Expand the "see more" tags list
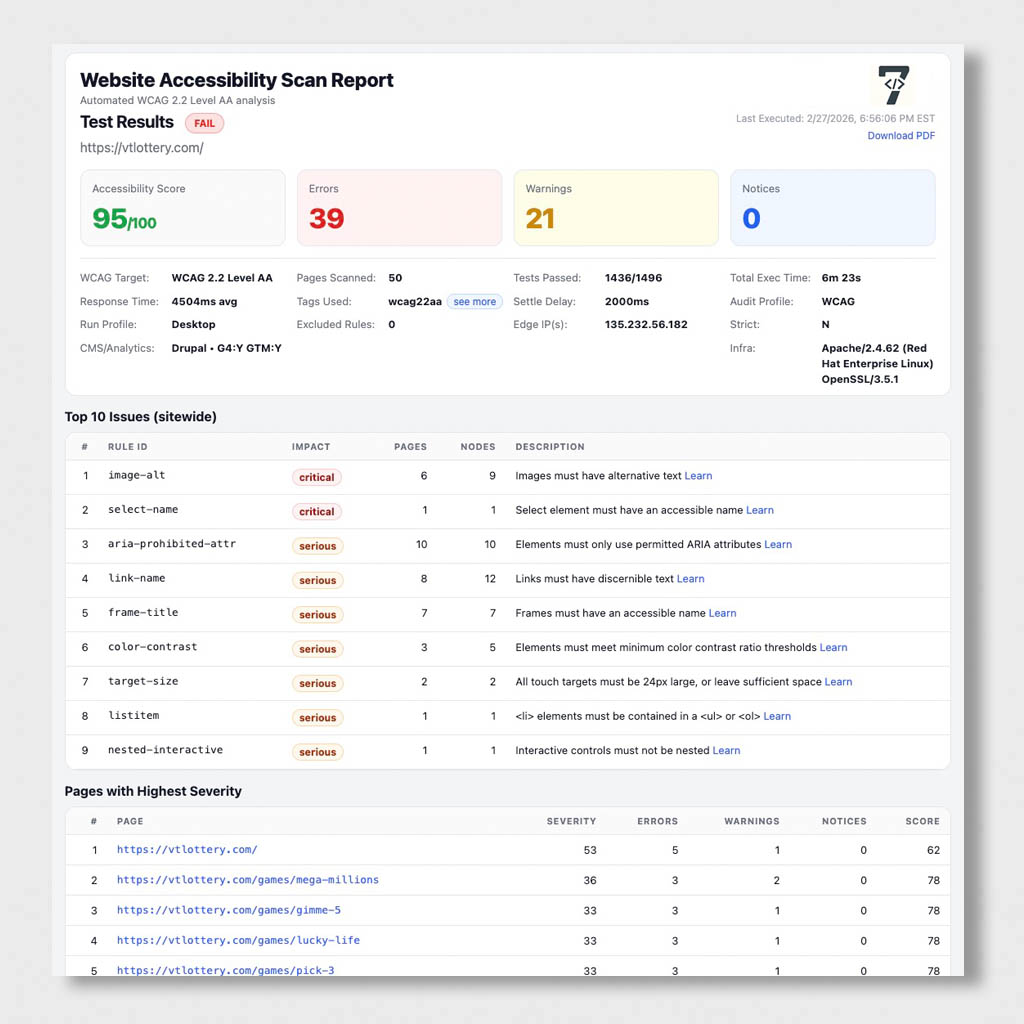The image size is (1024, 1024). 474,301
